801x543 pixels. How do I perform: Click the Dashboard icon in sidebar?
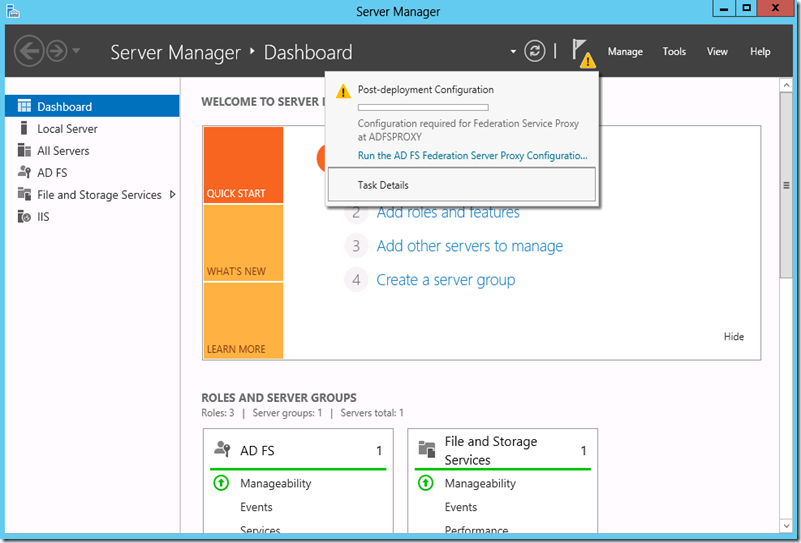click(24, 106)
